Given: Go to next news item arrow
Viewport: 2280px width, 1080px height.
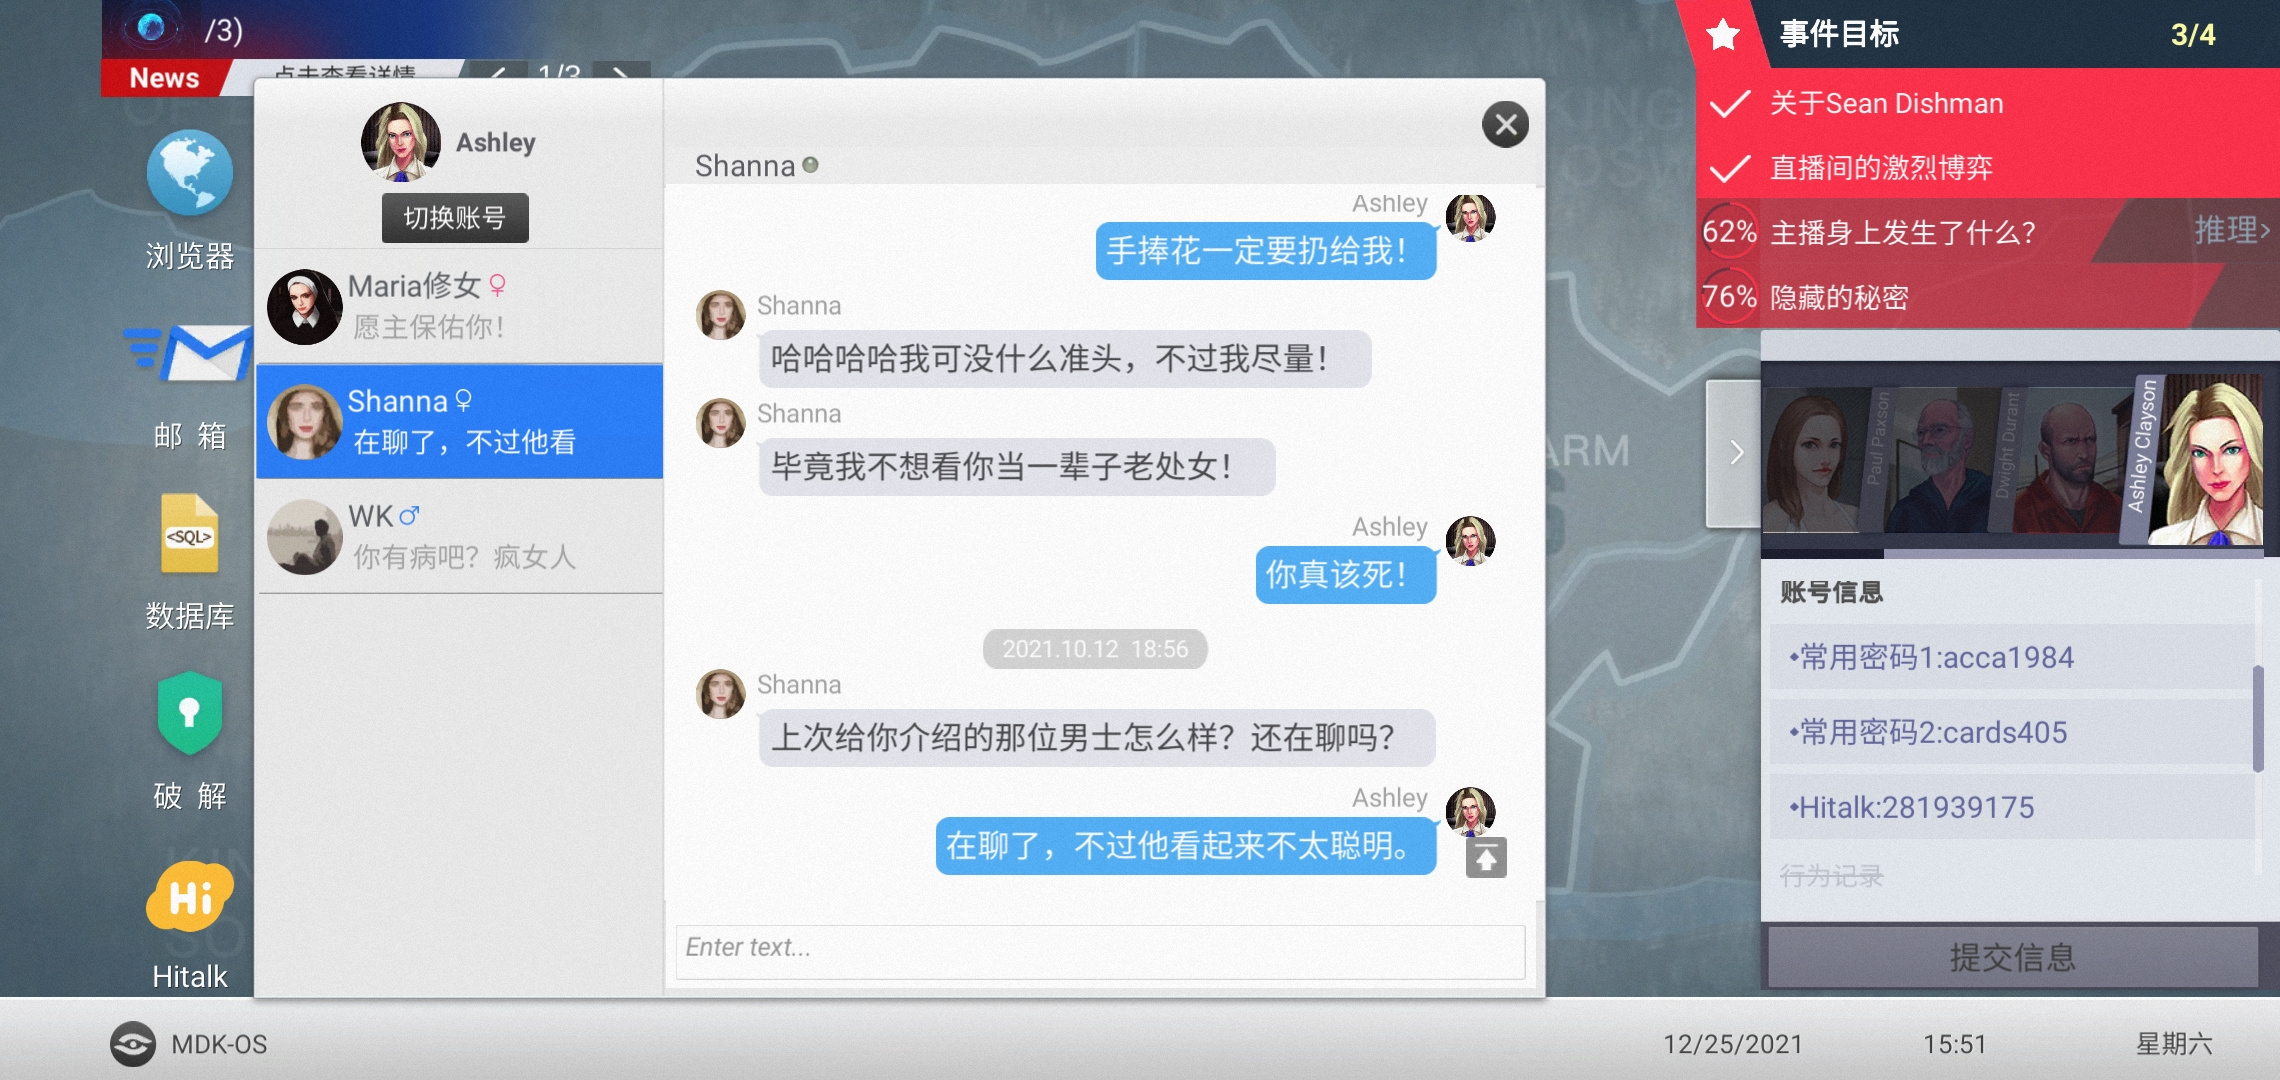Looking at the screenshot, I should (x=621, y=73).
